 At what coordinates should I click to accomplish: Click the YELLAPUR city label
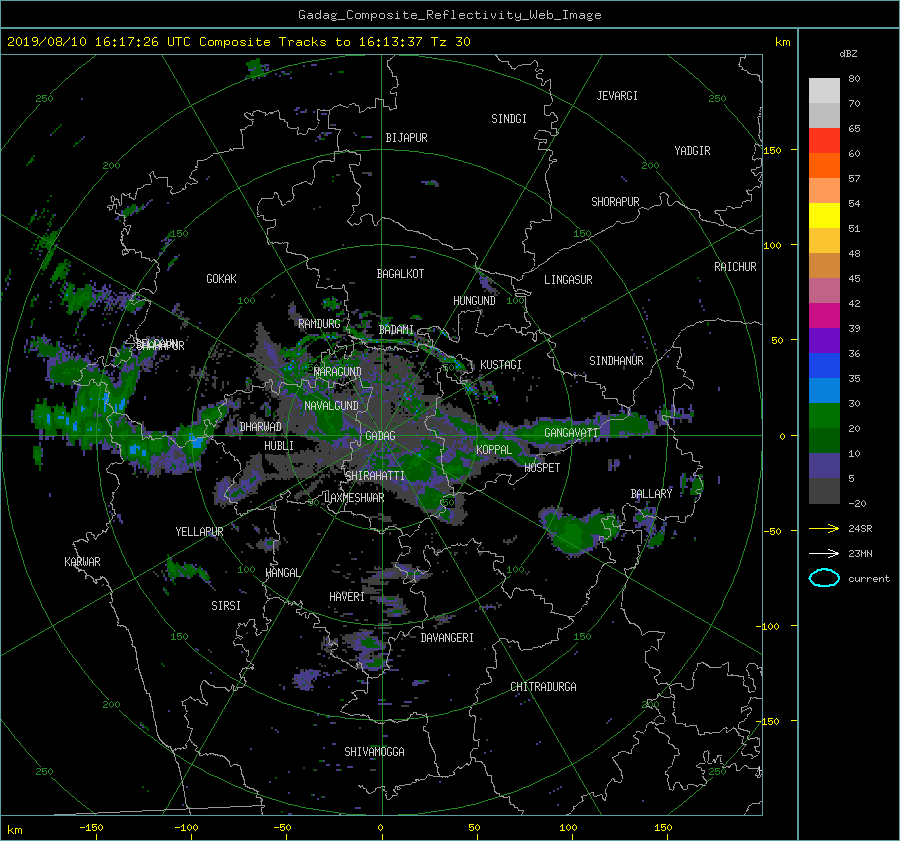[x=199, y=532]
